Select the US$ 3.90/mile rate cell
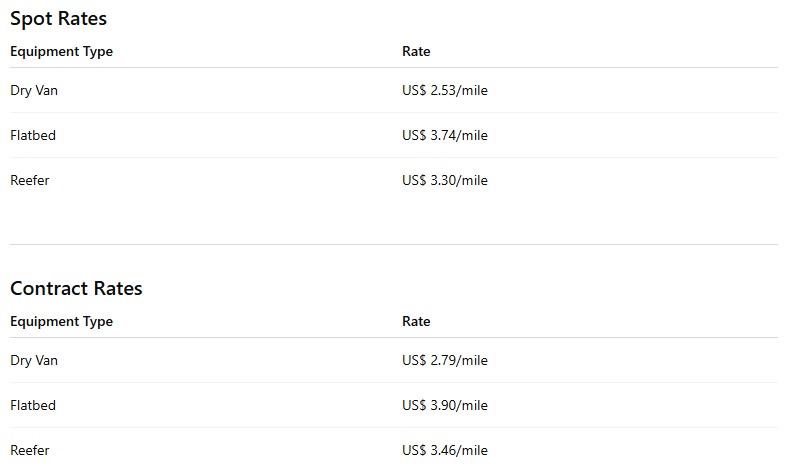 click(x=445, y=405)
